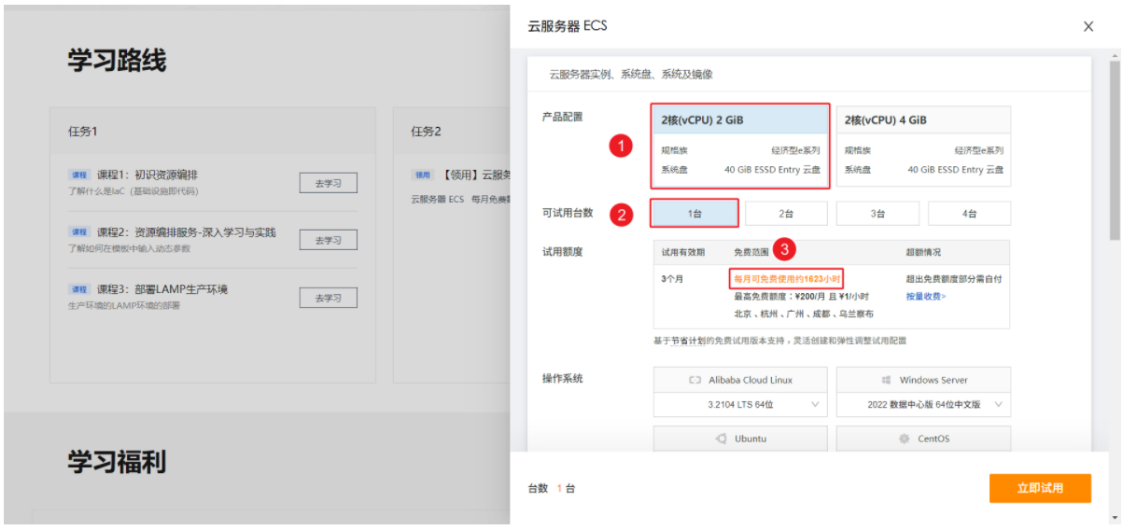Screen dimensions: 1128x530
Task: Select Alibaba Cloud Linux operating system
Action: 740,380
